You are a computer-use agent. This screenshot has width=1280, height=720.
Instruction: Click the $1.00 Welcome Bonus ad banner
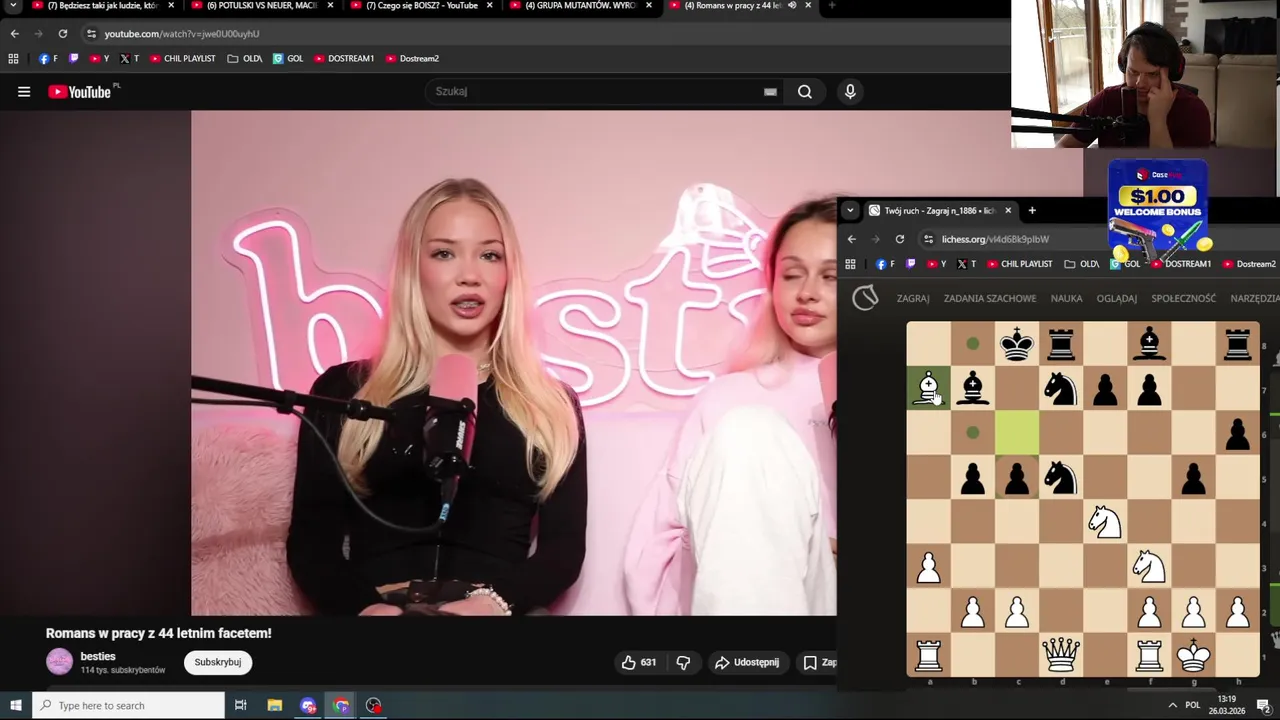1158,210
